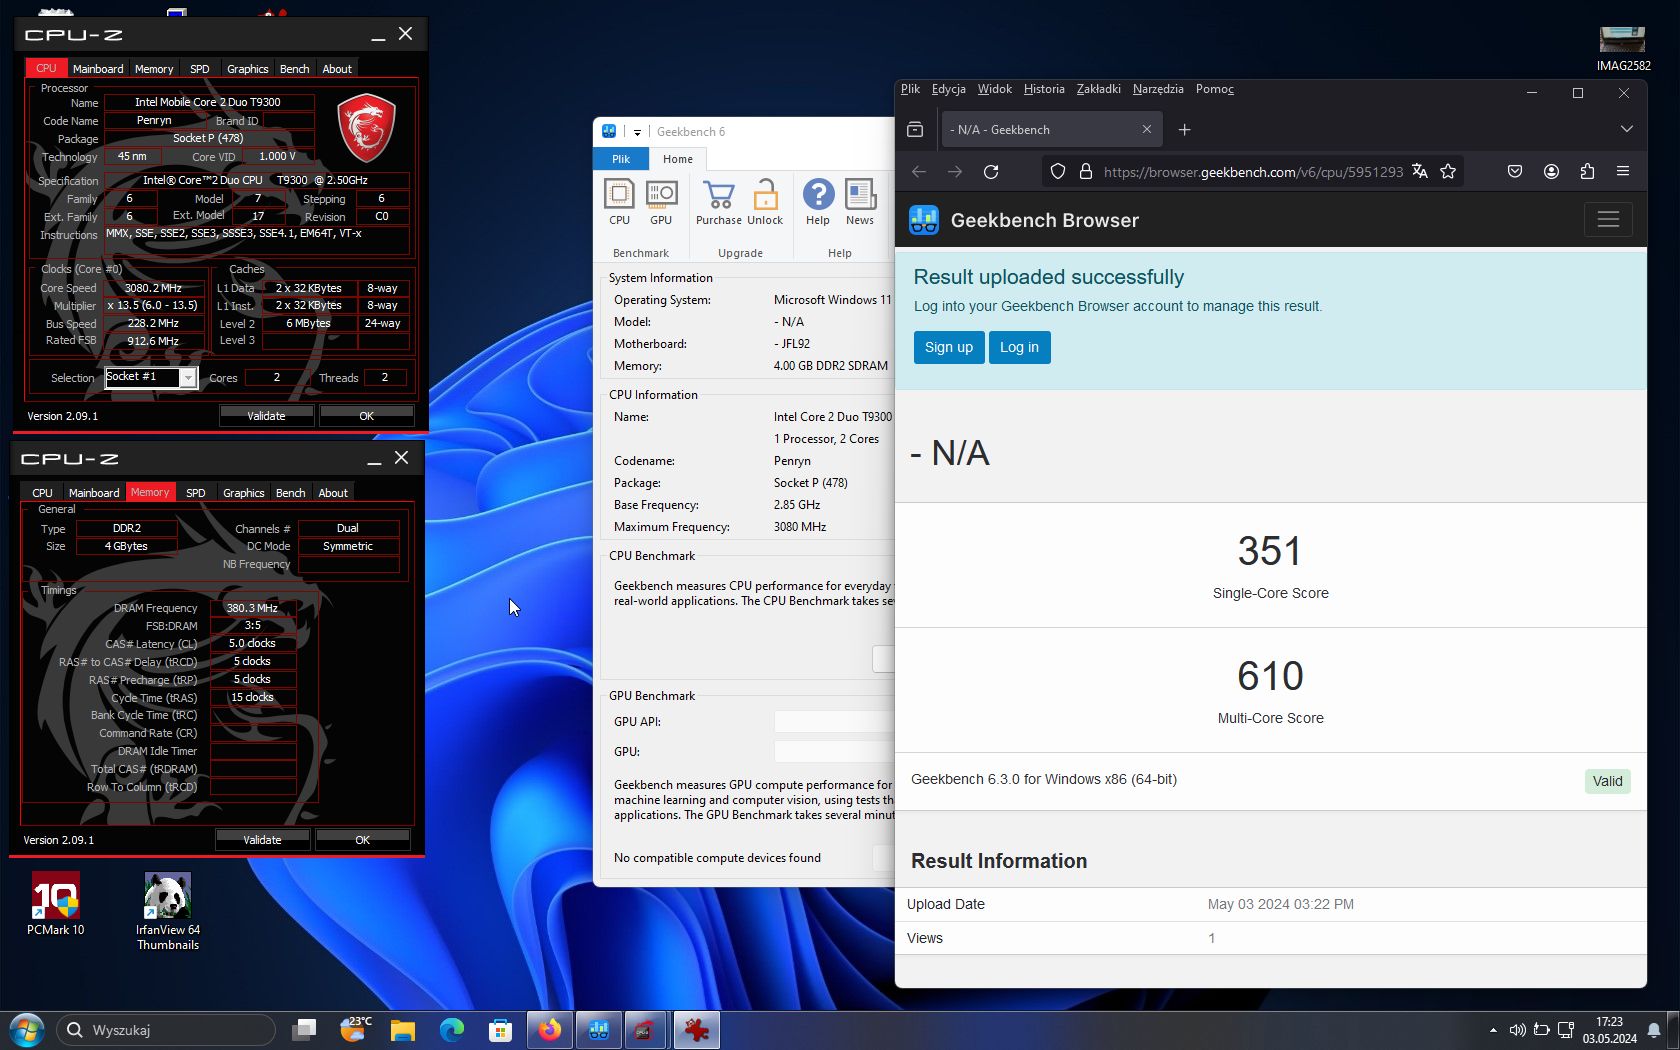The width and height of the screenshot is (1680, 1050).
Task: Run the CPU benchmark icon in Geekbench 6
Action: [619, 201]
